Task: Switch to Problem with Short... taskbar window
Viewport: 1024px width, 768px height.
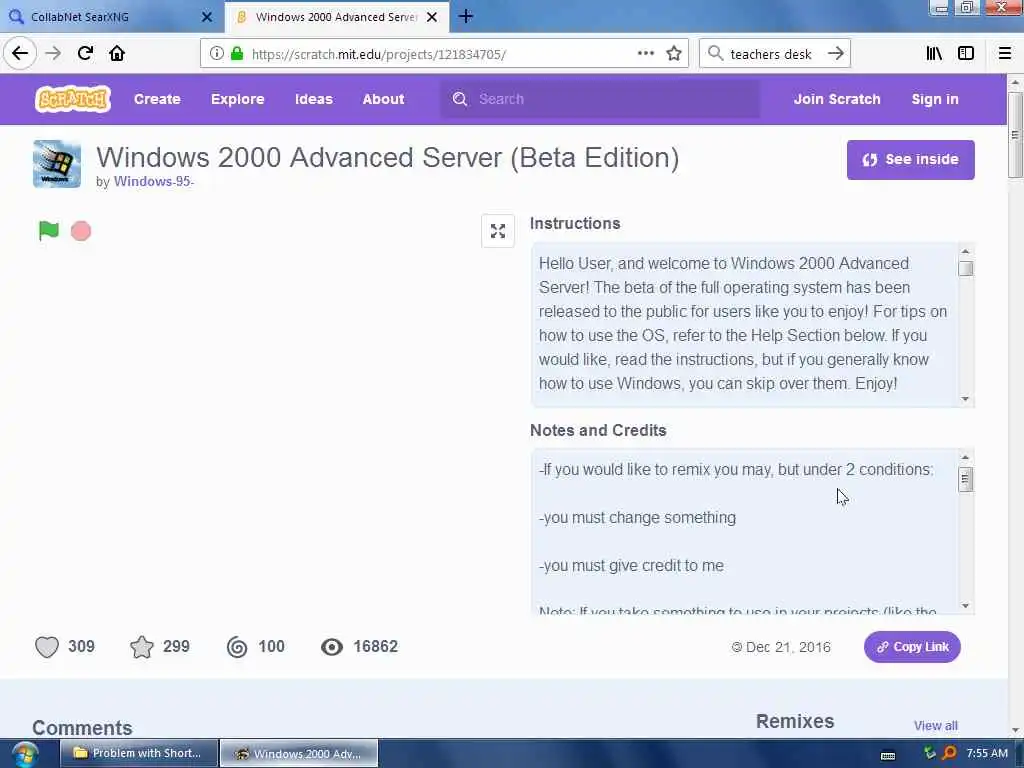Action: [139, 754]
